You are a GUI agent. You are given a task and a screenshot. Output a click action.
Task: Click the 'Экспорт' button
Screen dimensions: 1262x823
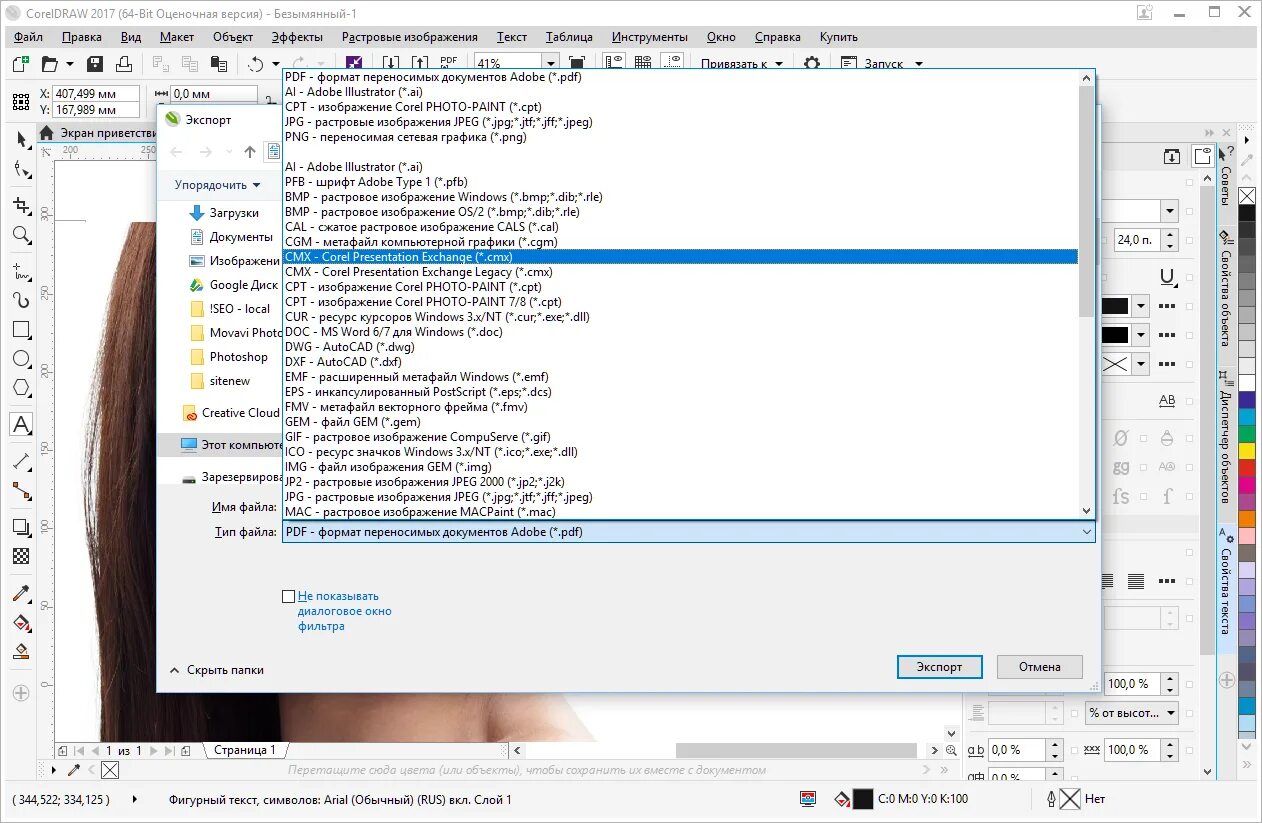pos(939,667)
